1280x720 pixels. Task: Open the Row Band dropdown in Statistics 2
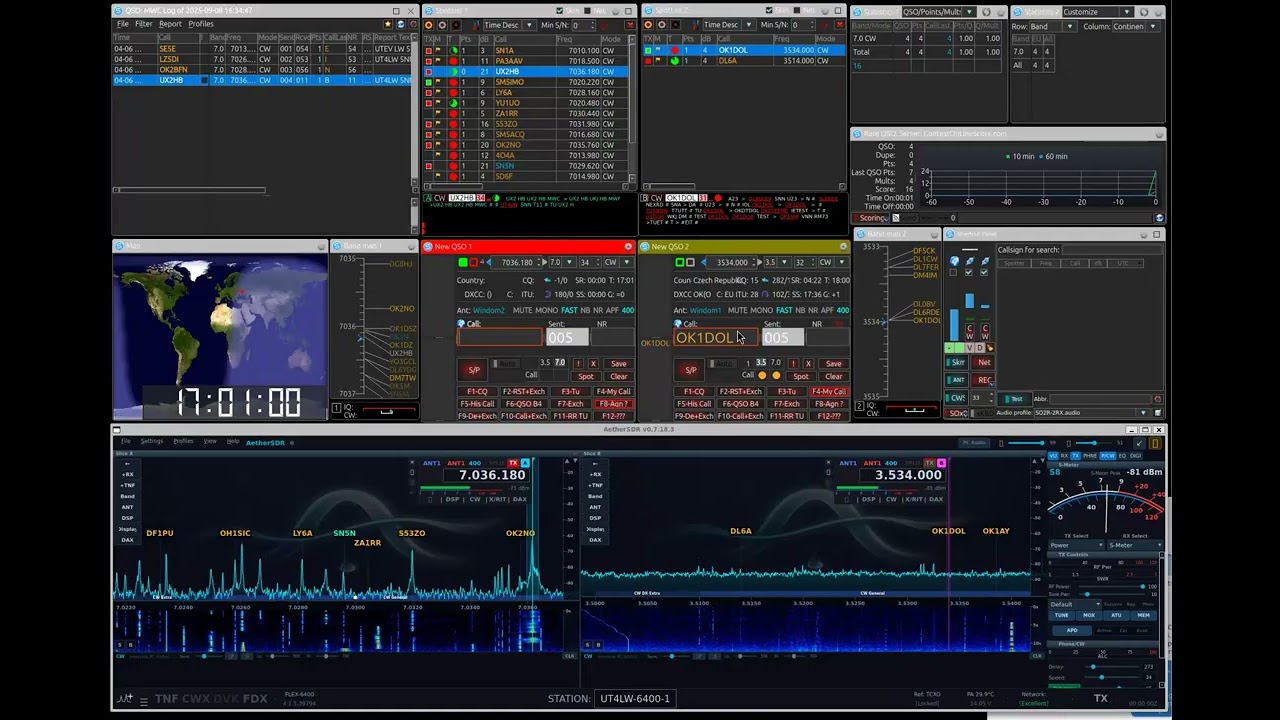coord(1053,26)
